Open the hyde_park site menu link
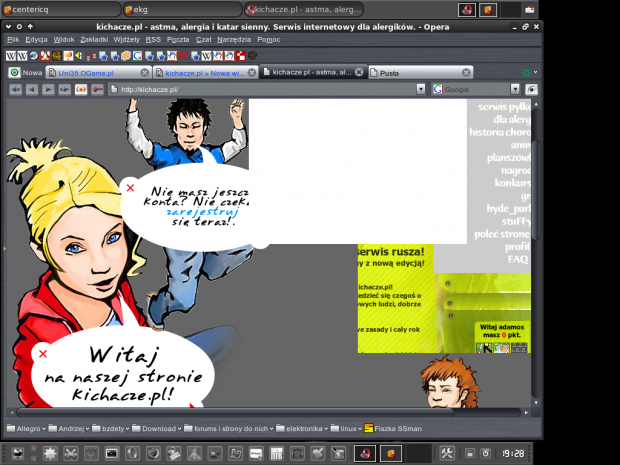 point(508,208)
